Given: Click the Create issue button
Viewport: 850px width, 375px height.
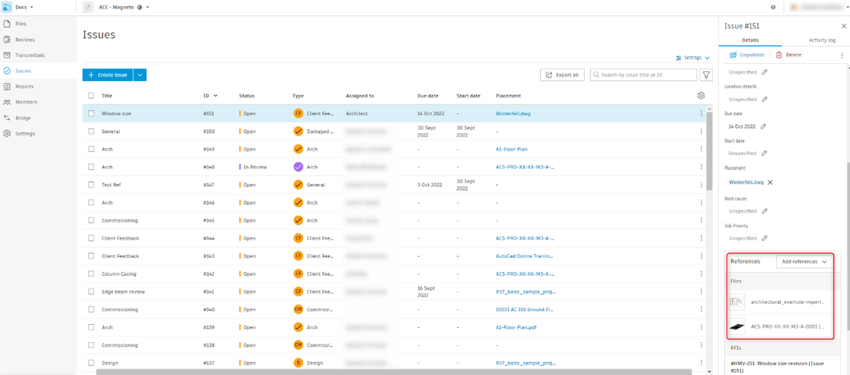Looking at the screenshot, I should [108, 75].
